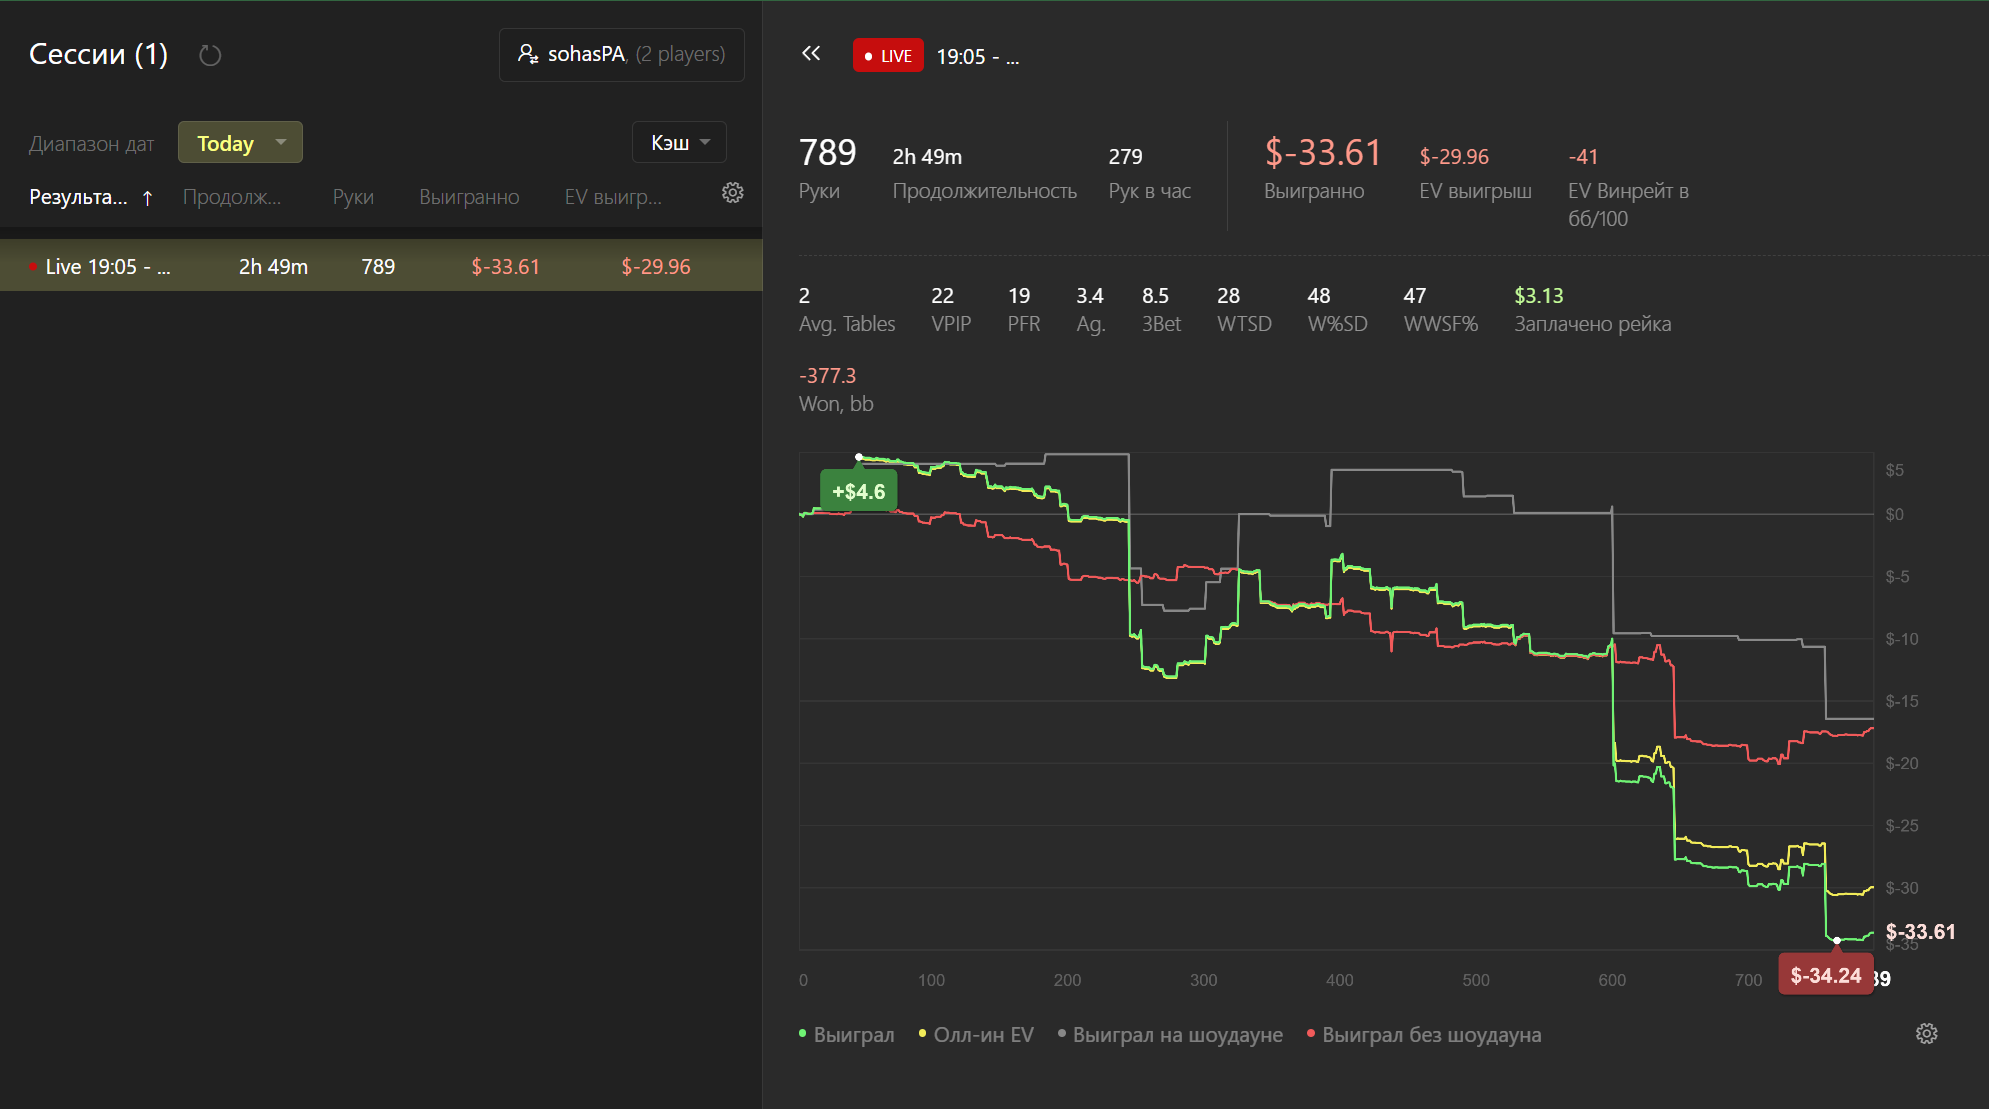
Task: Click the 48 W%SD stat
Action: pyautogui.click(x=1337, y=309)
